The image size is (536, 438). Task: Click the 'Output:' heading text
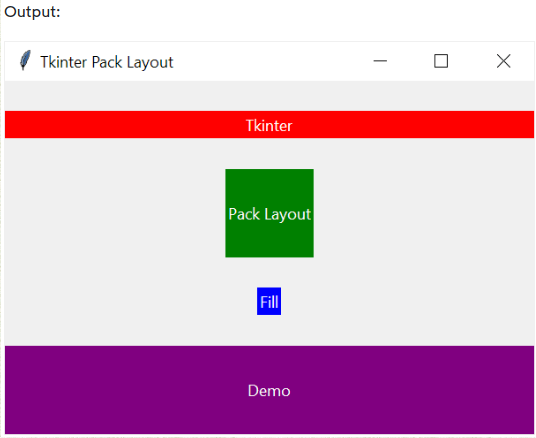[x=32, y=12]
